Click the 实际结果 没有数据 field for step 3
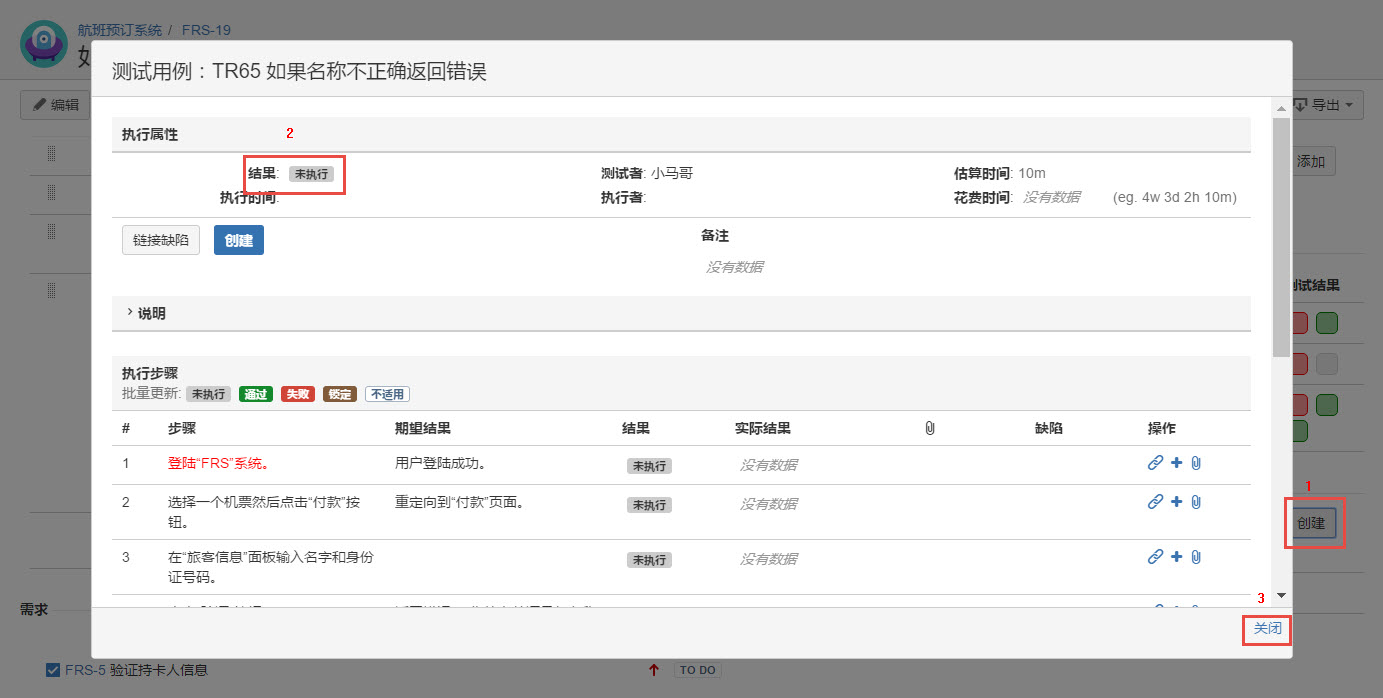Viewport: 1383px width, 698px height. point(768,559)
